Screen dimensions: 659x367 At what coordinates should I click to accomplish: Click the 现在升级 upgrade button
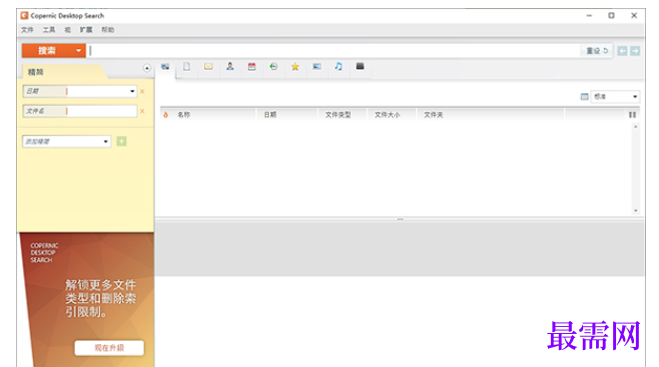coord(109,348)
